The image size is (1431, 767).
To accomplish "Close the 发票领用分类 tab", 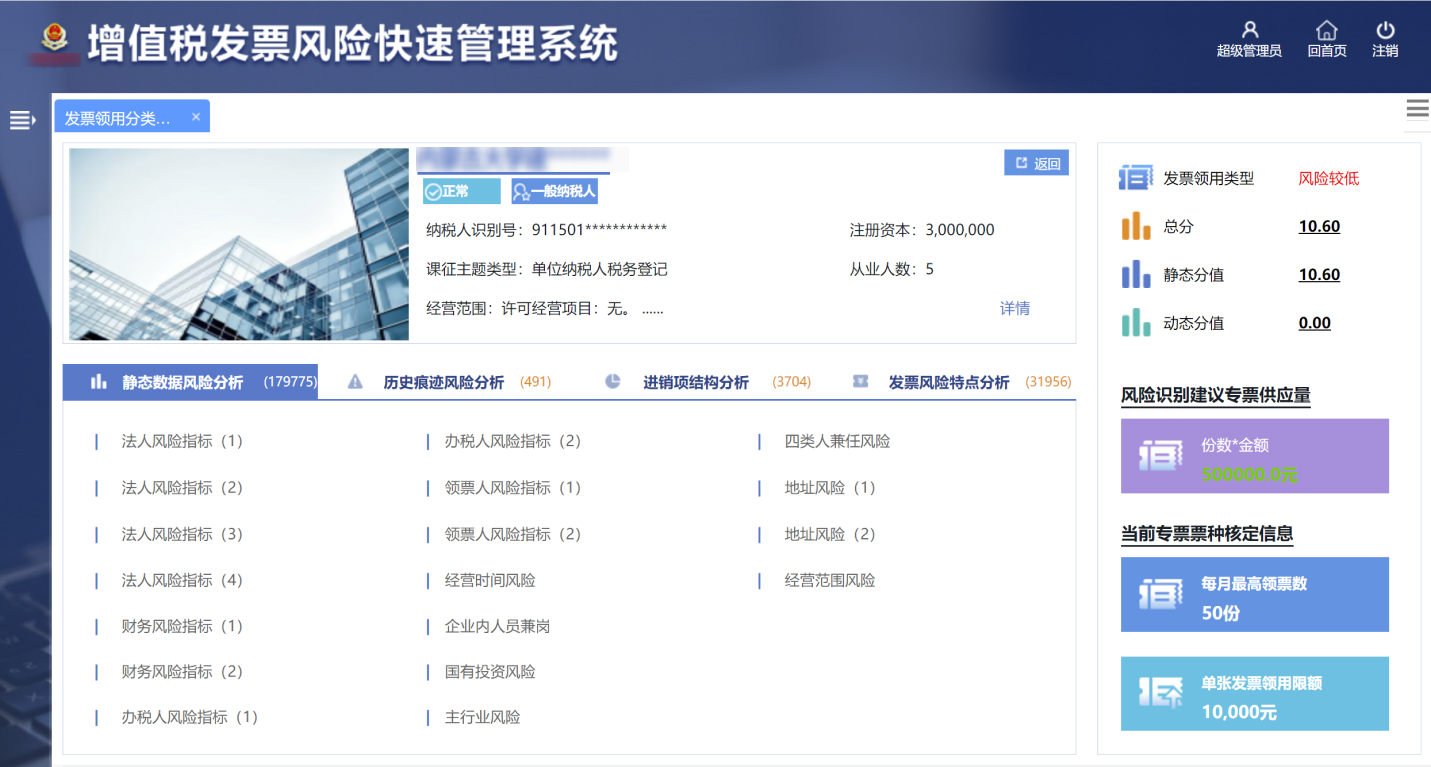I will [x=196, y=117].
